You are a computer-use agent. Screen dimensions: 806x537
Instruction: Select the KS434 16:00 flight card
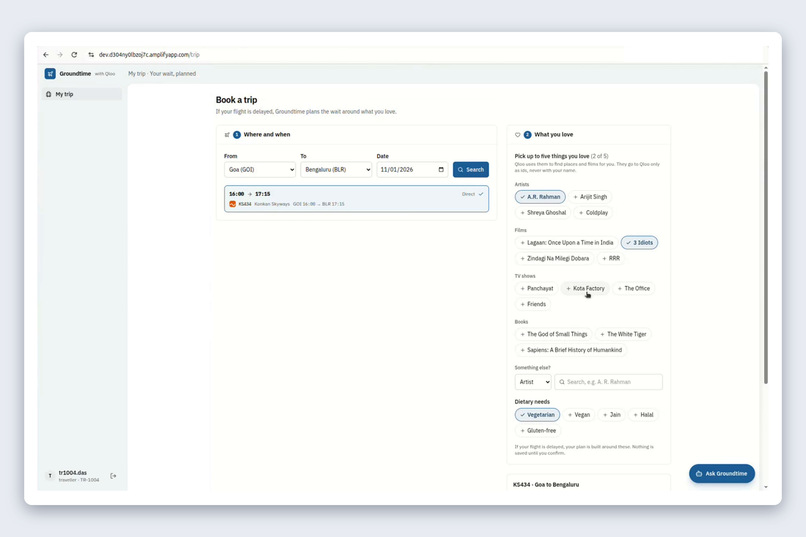pos(356,199)
